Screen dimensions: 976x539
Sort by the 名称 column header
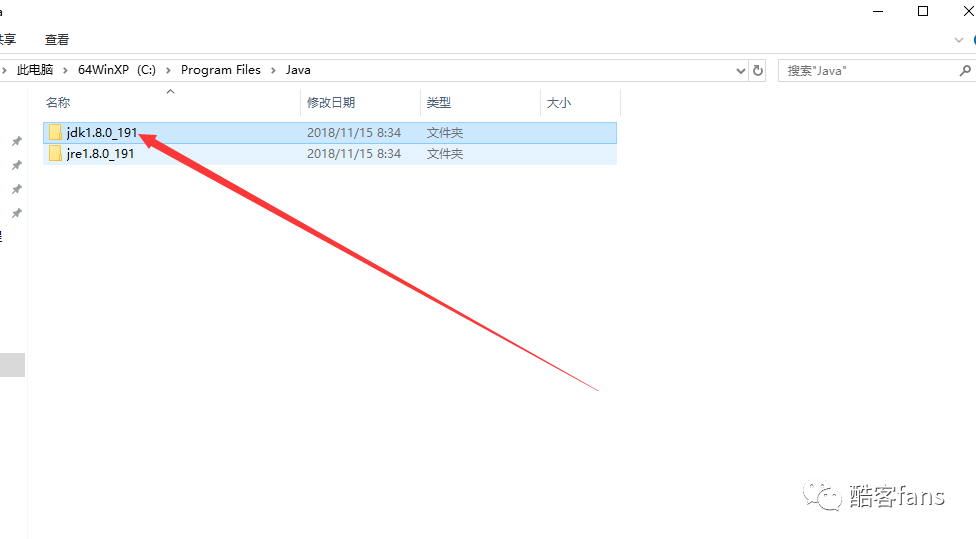(x=171, y=103)
